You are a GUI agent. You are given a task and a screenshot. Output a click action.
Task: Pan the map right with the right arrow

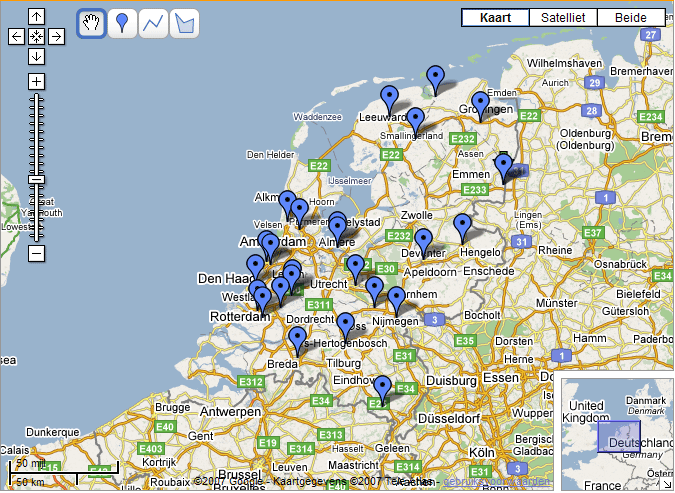tap(56, 37)
